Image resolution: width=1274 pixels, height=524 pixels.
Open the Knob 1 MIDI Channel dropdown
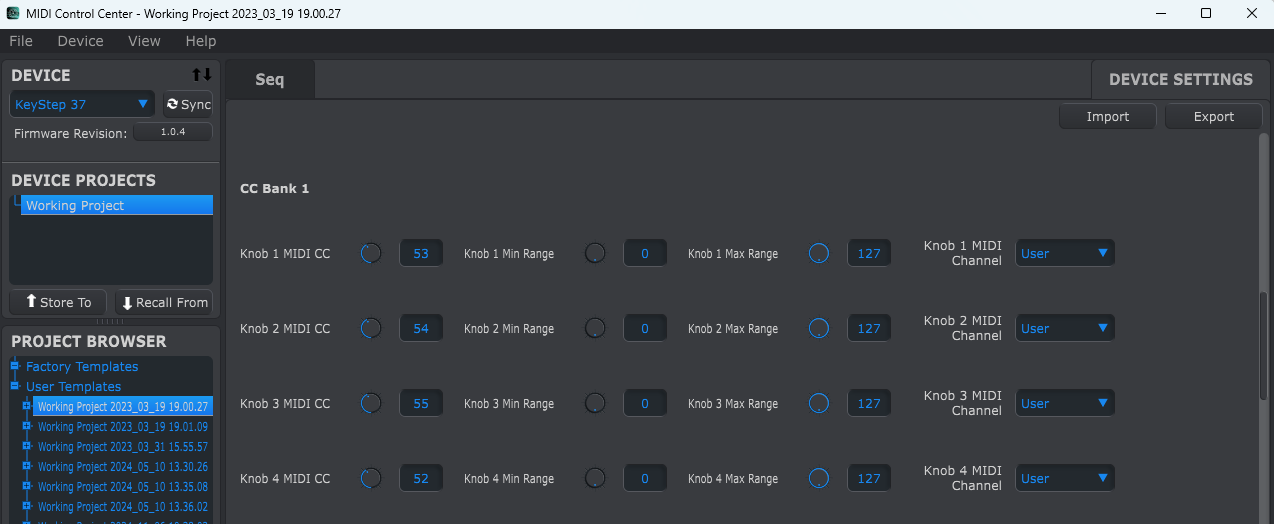click(1065, 254)
